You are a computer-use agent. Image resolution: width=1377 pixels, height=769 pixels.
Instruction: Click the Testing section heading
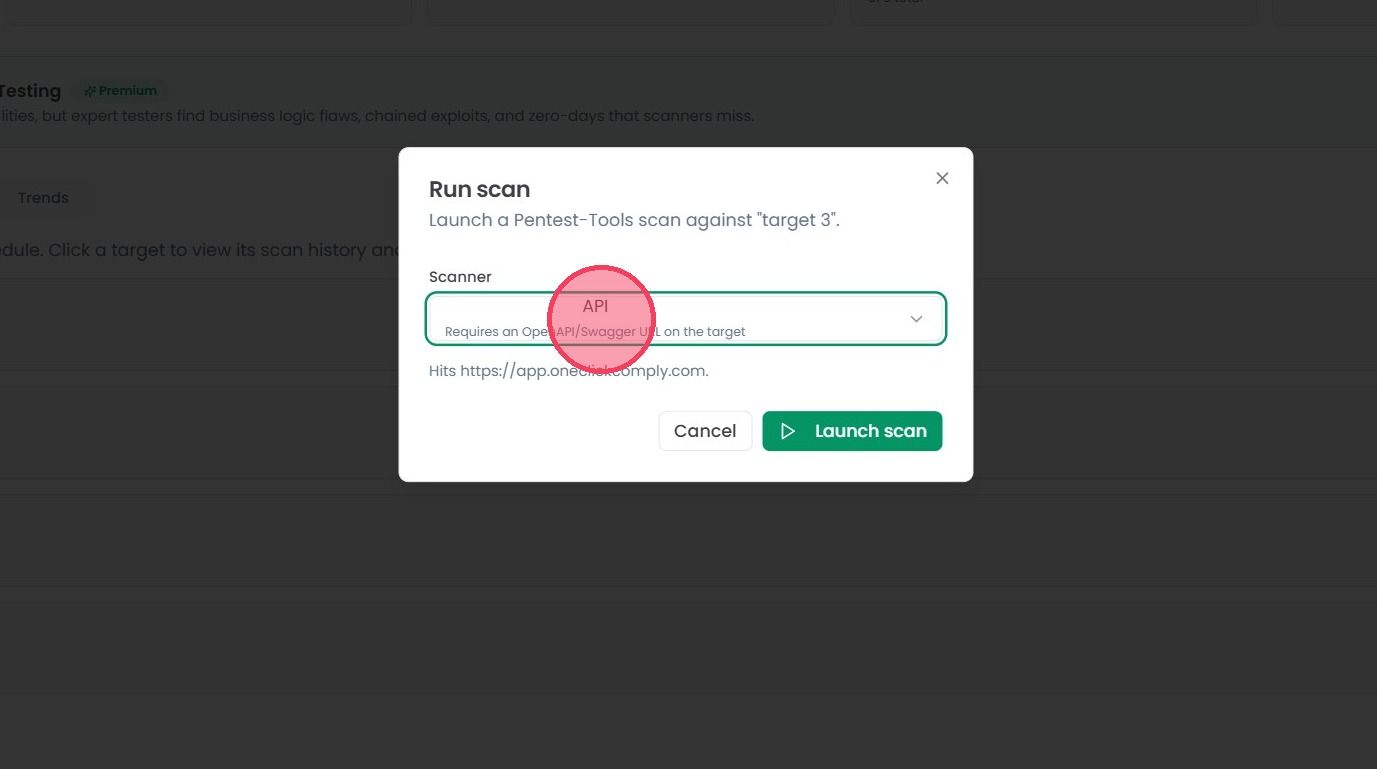point(31,91)
